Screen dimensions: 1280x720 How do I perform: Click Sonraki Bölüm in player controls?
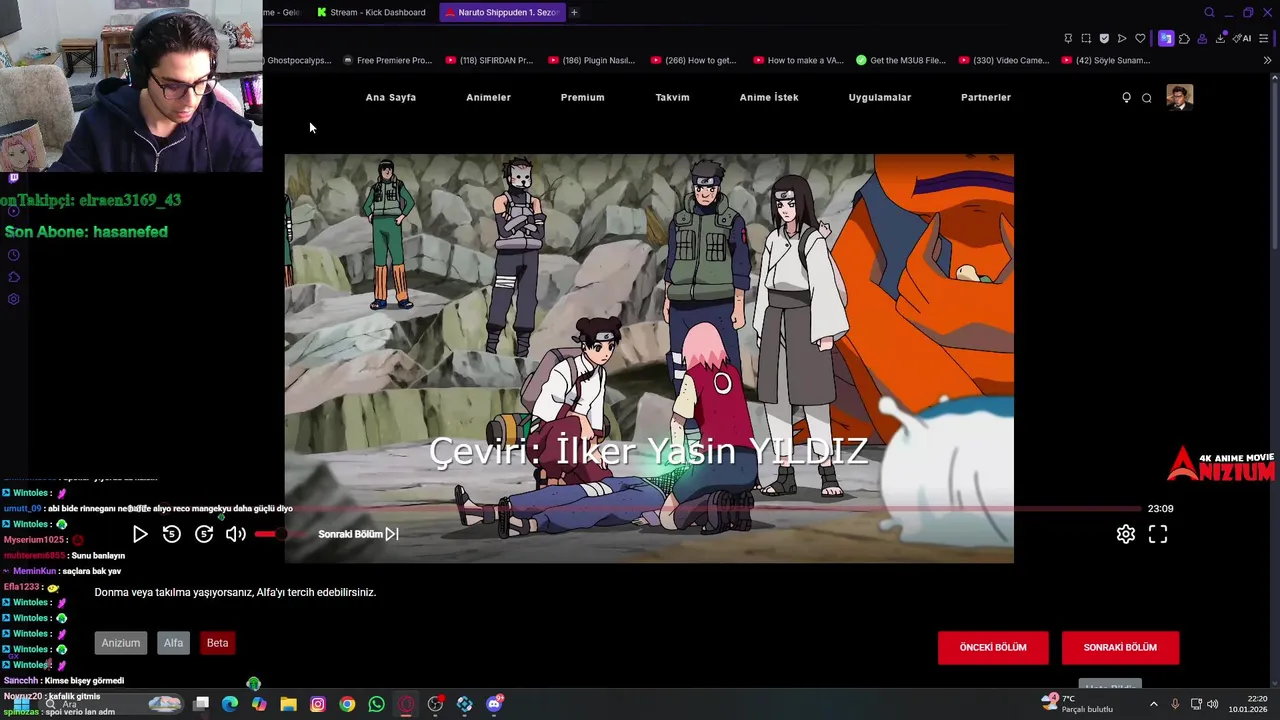pyautogui.click(x=358, y=534)
